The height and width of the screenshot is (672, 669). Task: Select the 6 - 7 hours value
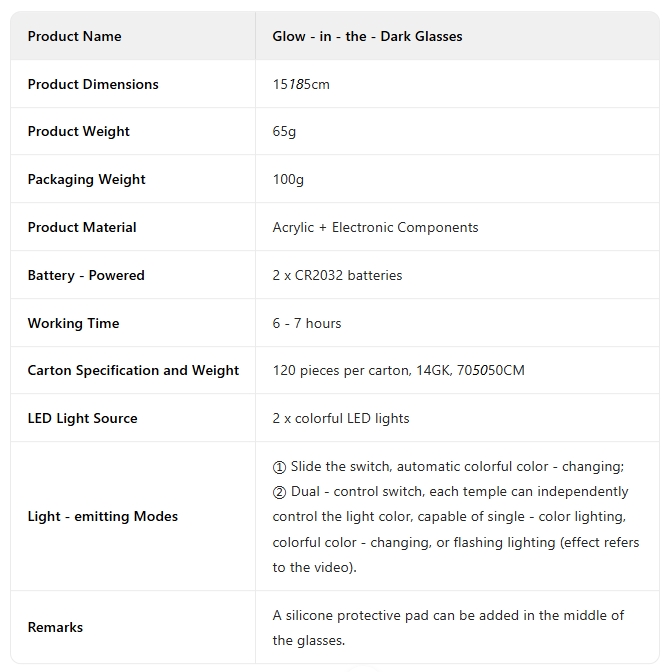click(x=307, y=323)
